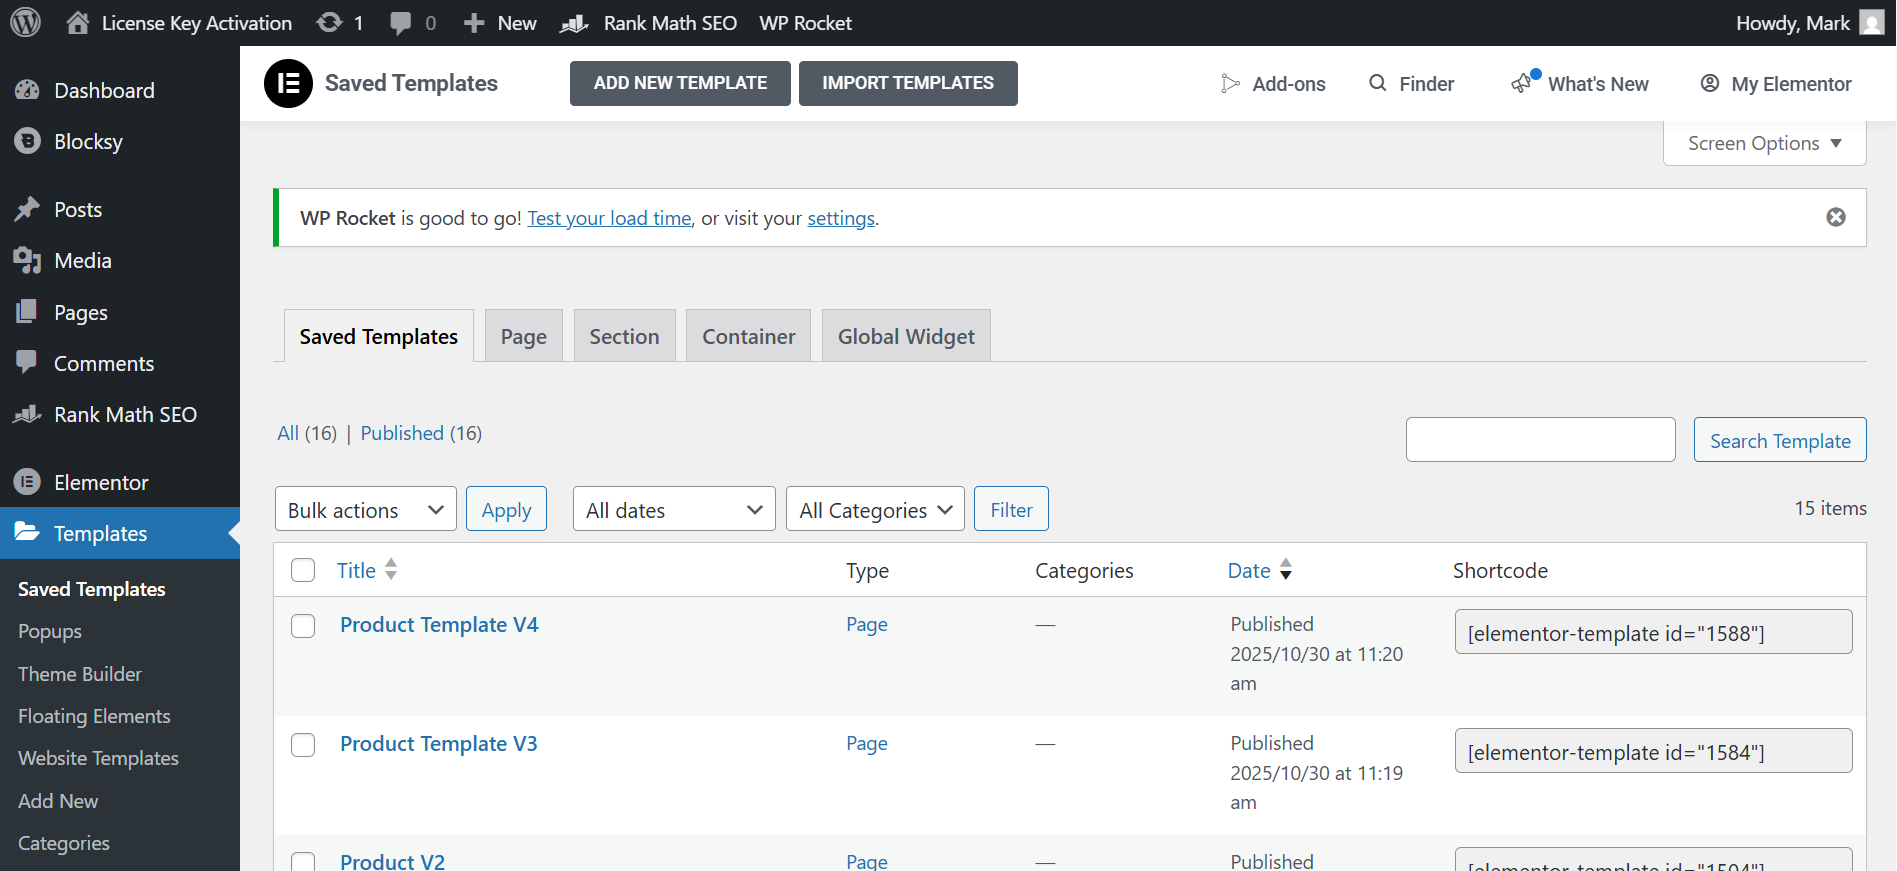
Task: Click the Posts pin icon in sidebar
Action: 27,209
